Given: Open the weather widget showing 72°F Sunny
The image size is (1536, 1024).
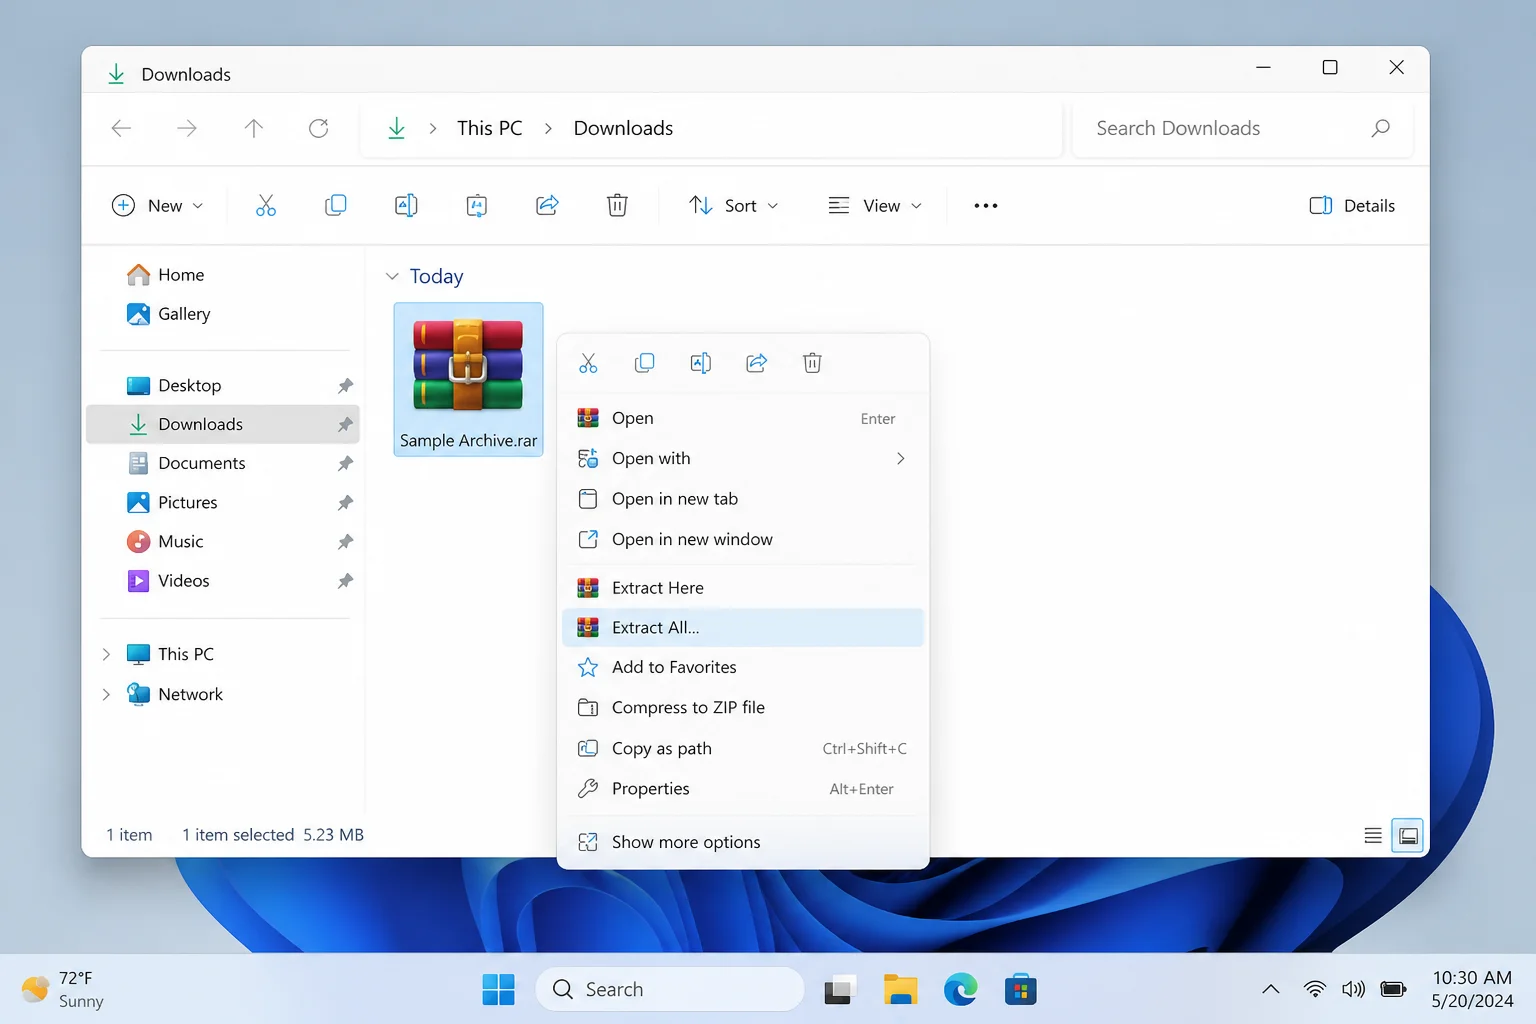Looking at the screenshot, I should coord(63,989).
